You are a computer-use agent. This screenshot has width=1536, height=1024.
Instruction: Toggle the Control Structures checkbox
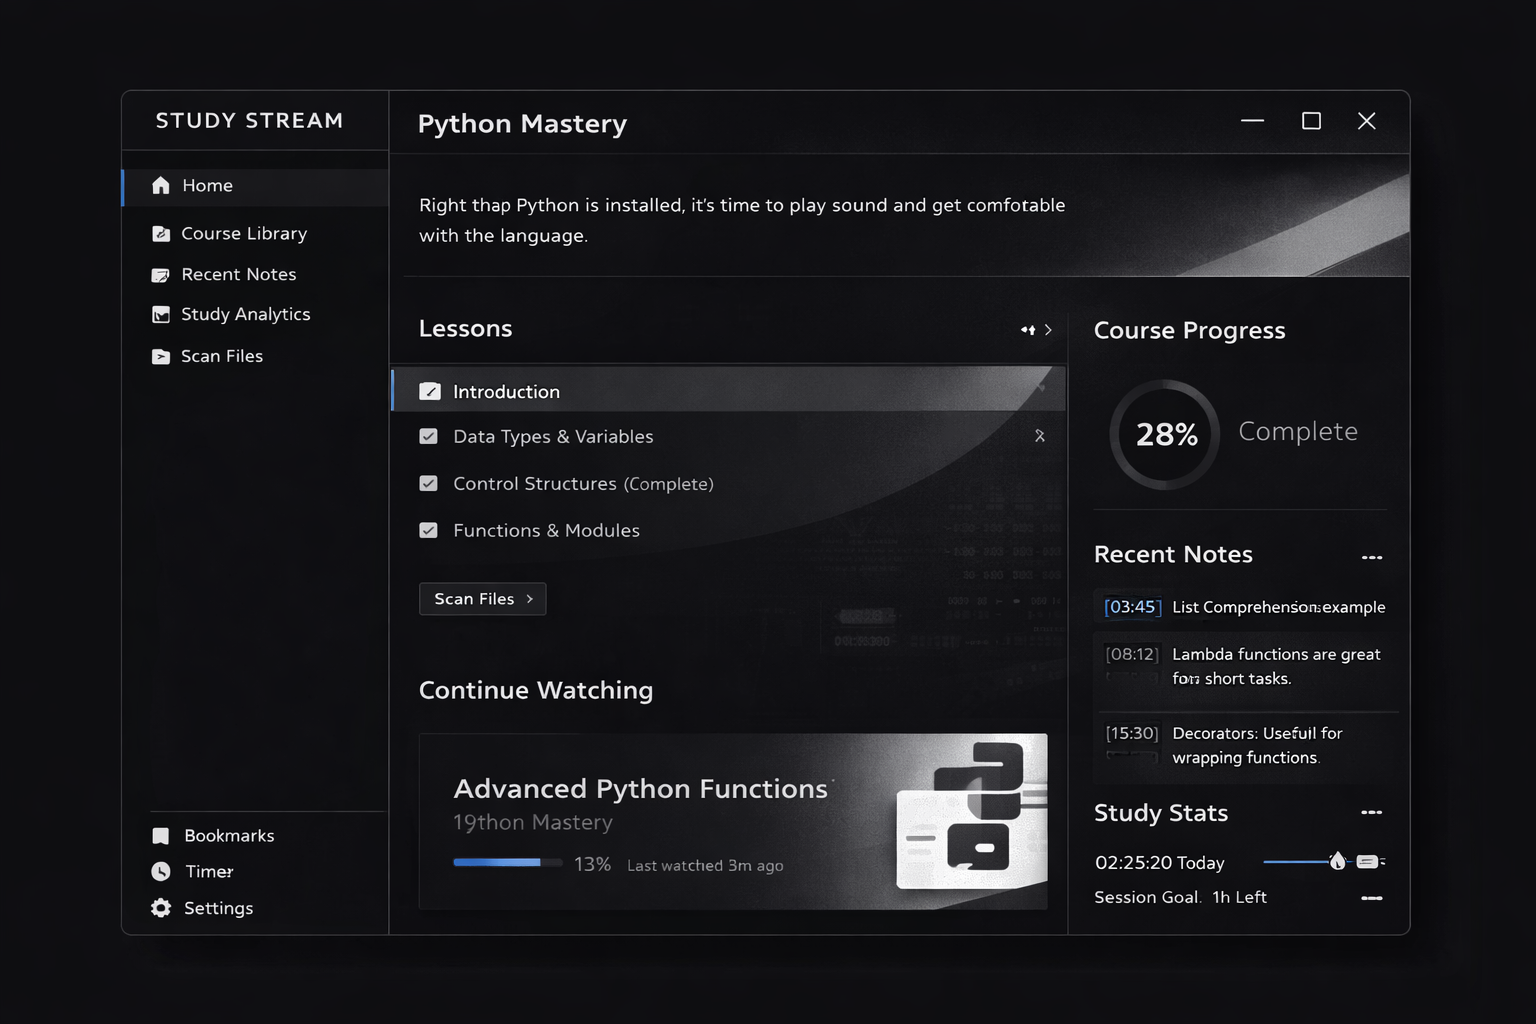coord(429,483)
